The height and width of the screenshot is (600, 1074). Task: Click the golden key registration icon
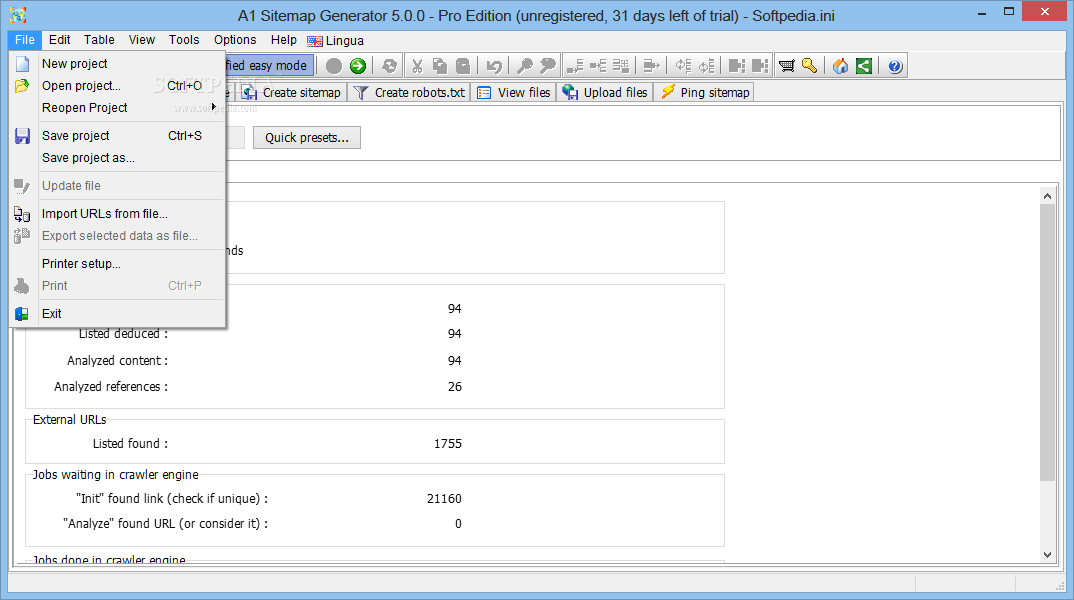coord(810,66)
